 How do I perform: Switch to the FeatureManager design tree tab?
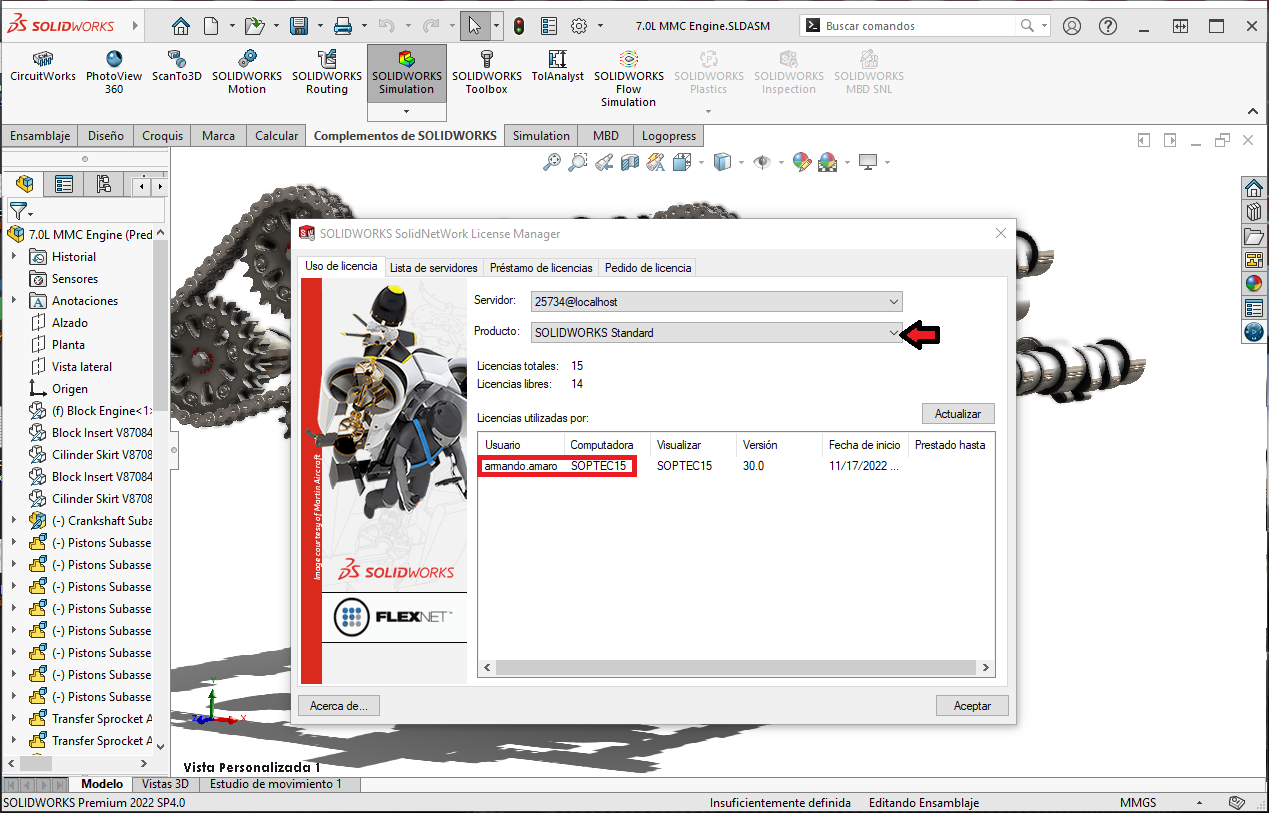[25, 184]
